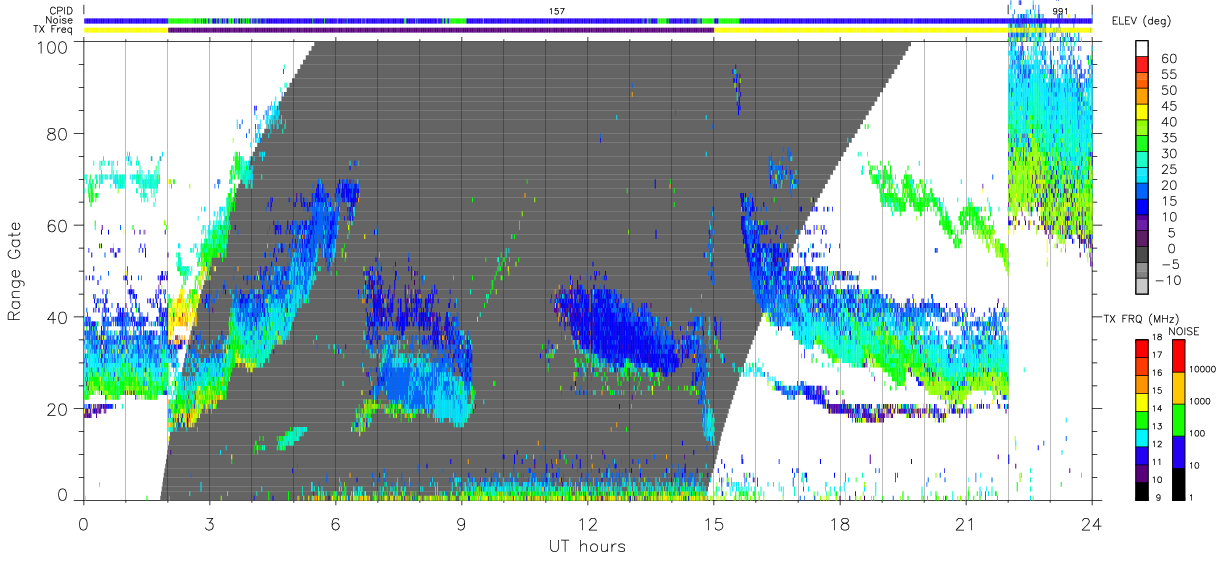The height and width of the screenshot is (567, 1228).
Task: Click the purple section of the TX Freq strip
Action: (441, 30)
